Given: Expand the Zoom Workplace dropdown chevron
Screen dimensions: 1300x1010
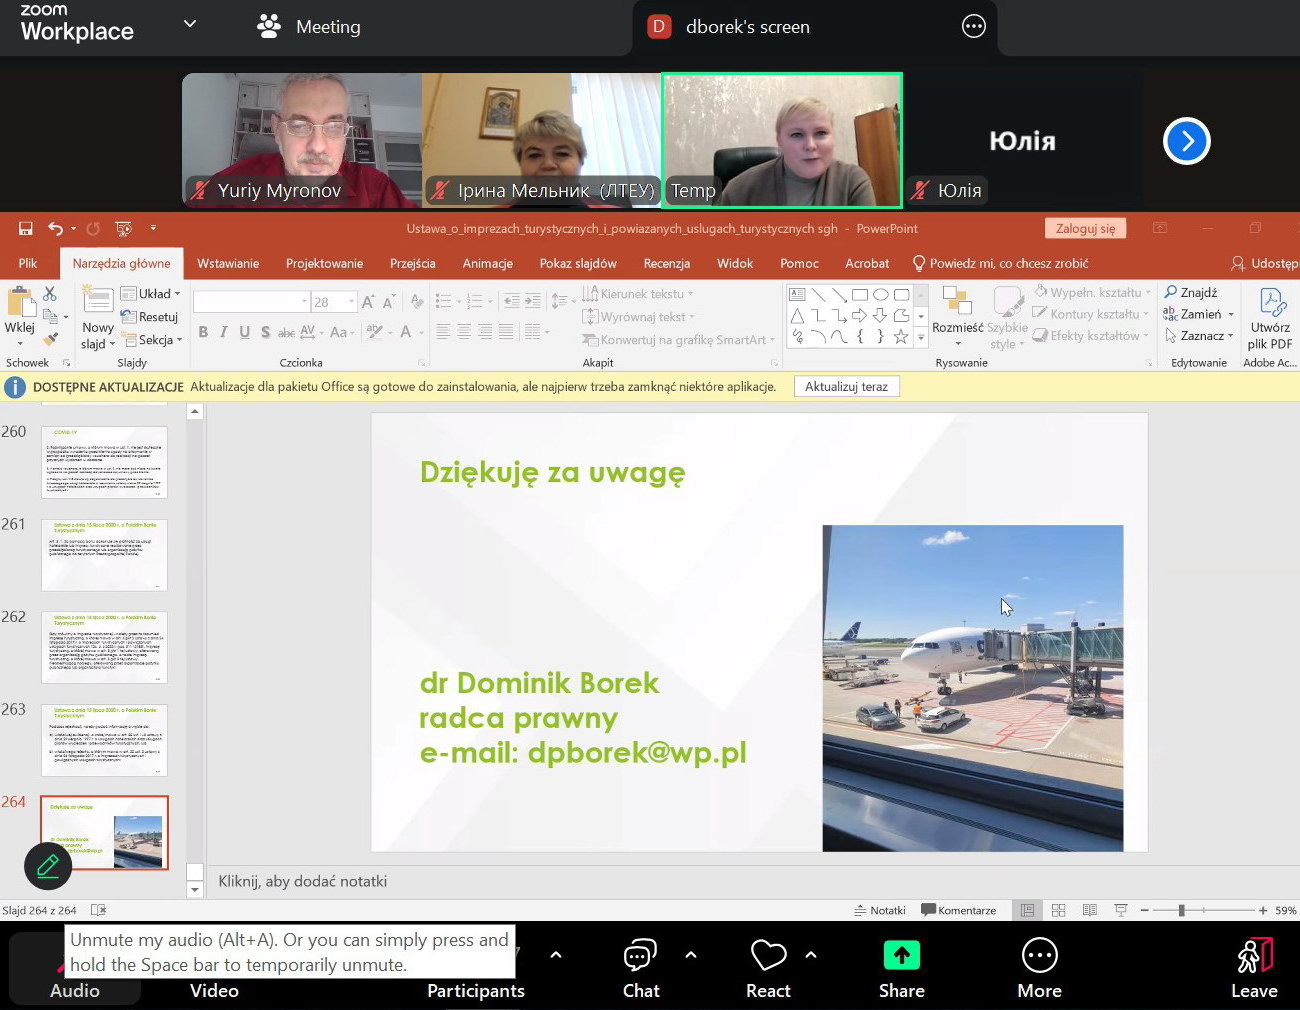Looking at the screenshot, I should [x=190, y=24].
